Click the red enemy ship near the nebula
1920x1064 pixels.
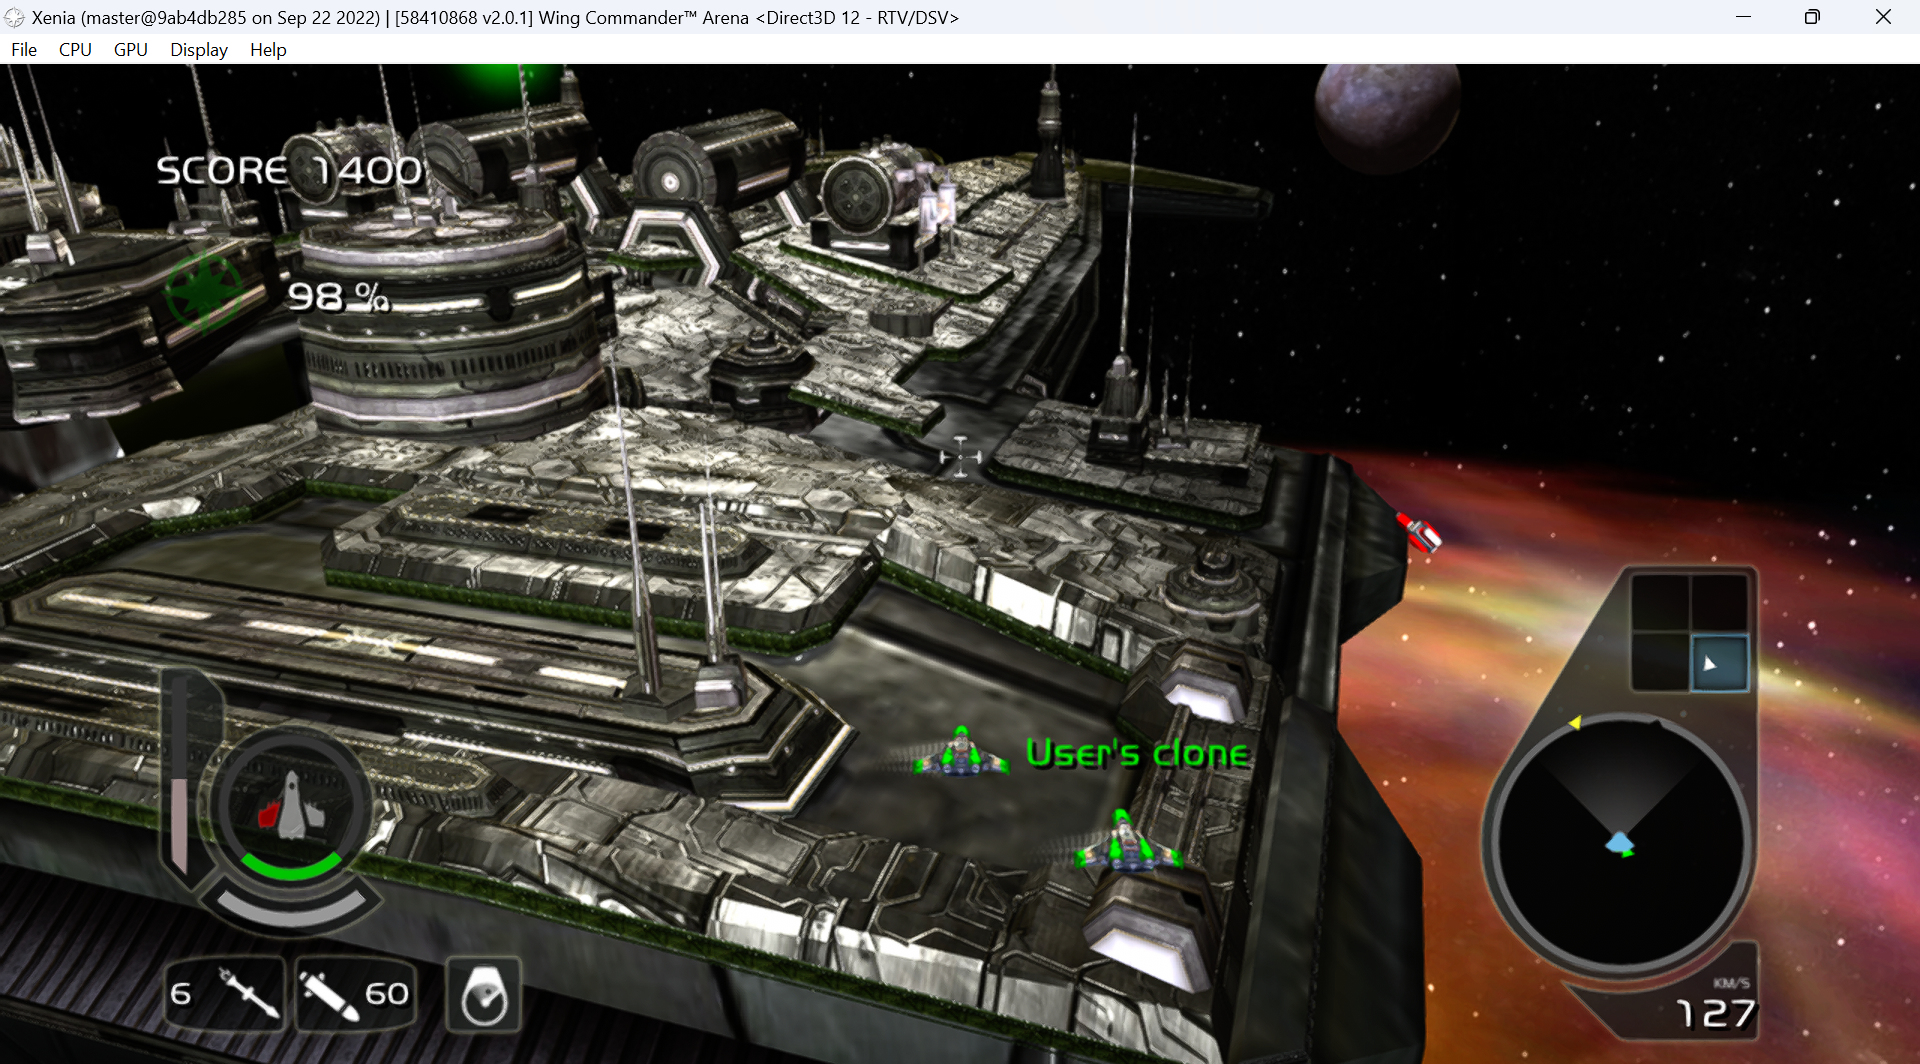click(1419, 531)
